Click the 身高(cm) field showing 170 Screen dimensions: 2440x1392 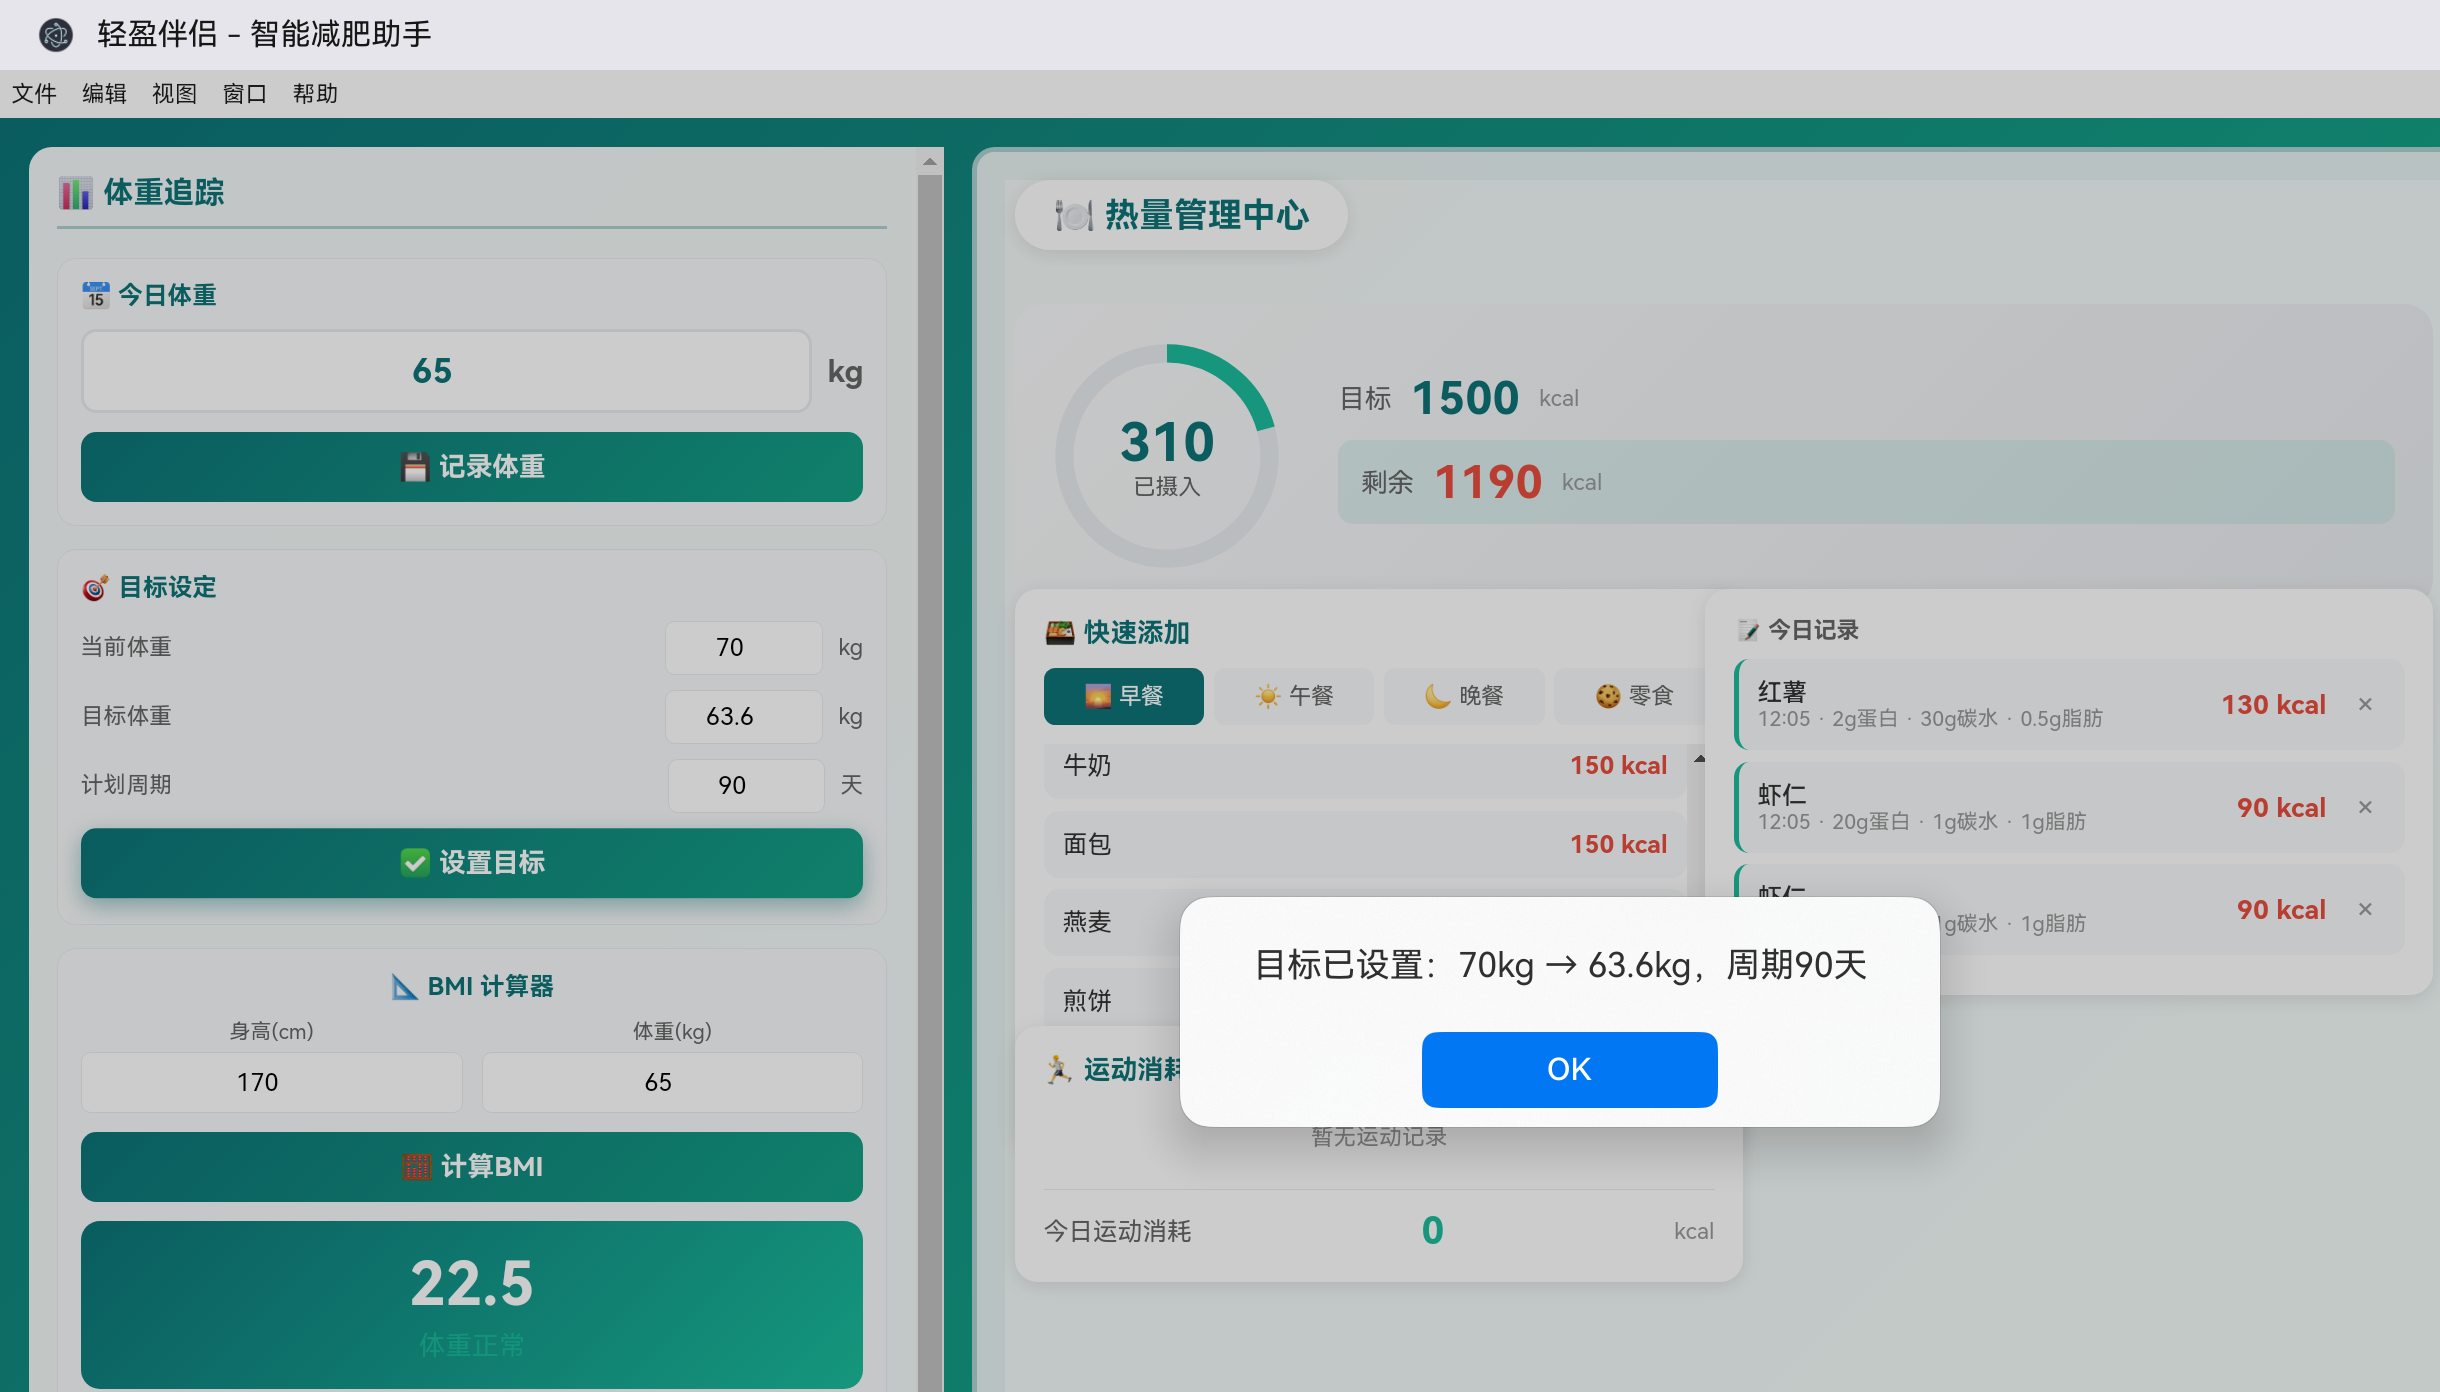271,1082
